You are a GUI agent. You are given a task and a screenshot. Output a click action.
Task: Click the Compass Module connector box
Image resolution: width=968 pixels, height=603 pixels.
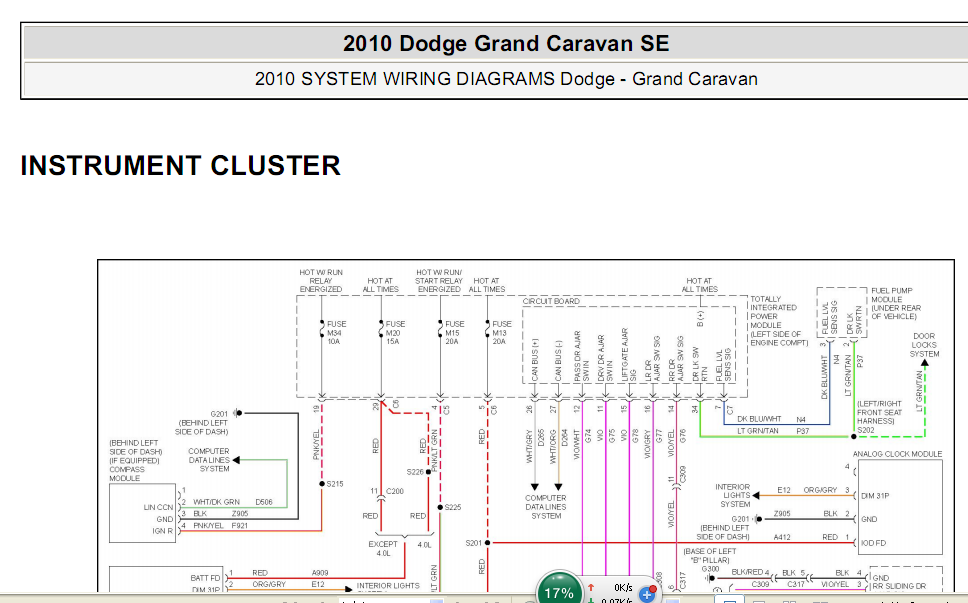[x=143, y=513]
